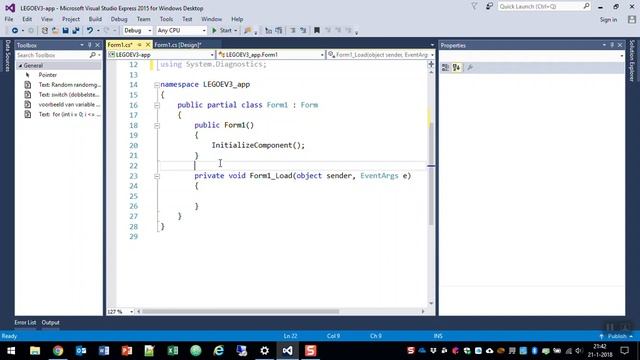
Task: Close the Form1.cs tab
Action: pyautogui.click(x=148, y=45)
